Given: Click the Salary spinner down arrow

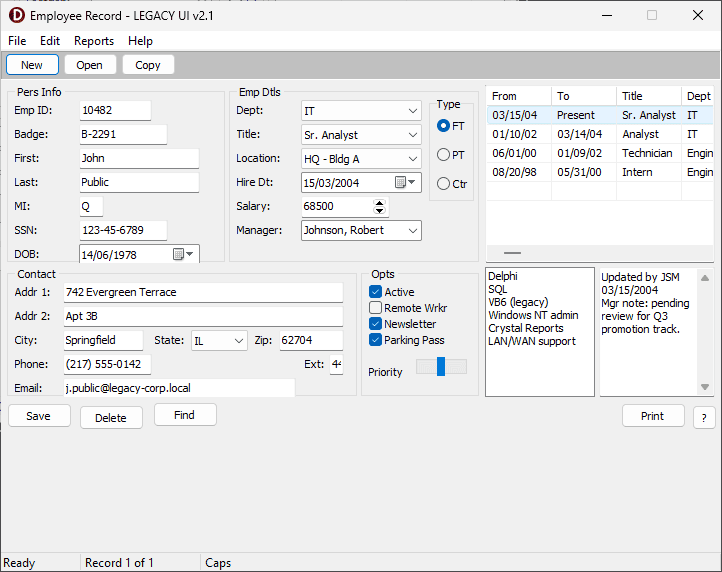Looking at the screenshot, I should [x=379, y=211].
